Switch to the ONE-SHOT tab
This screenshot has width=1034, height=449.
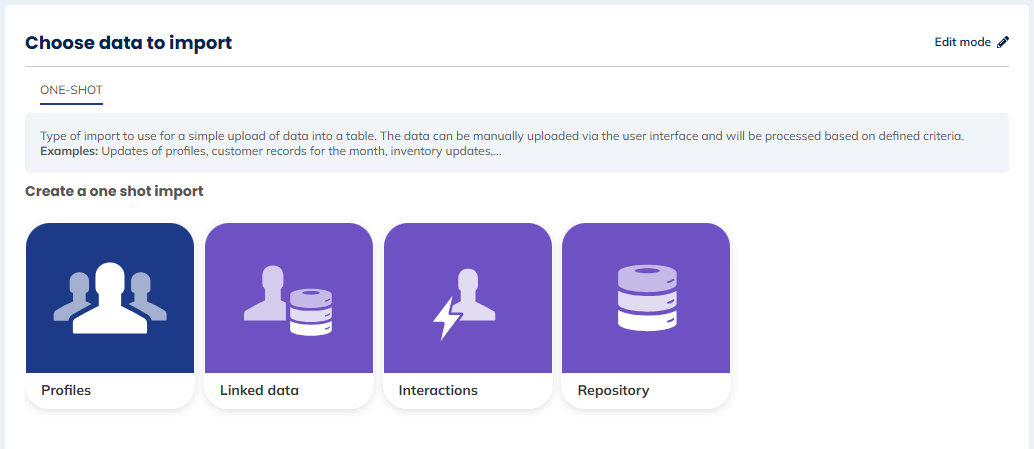pos(71,90)
